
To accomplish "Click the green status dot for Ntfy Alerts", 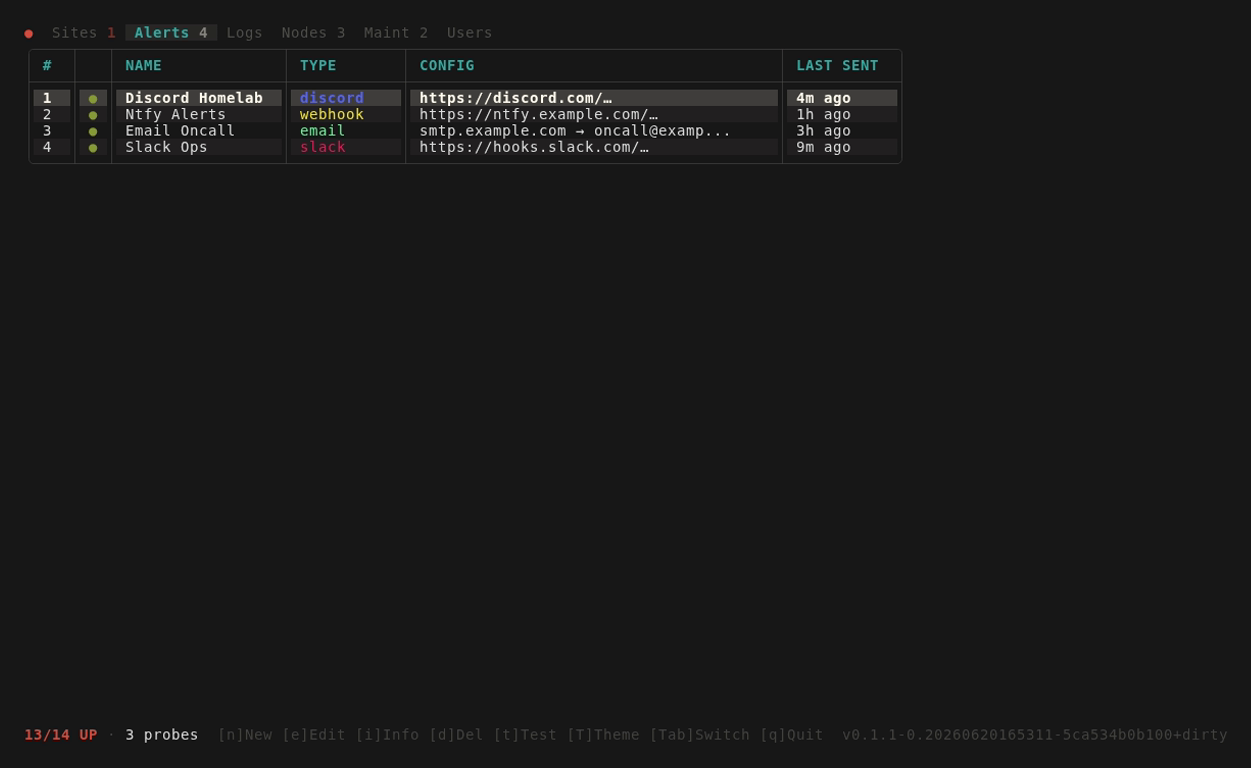I will tap(93, 115).
